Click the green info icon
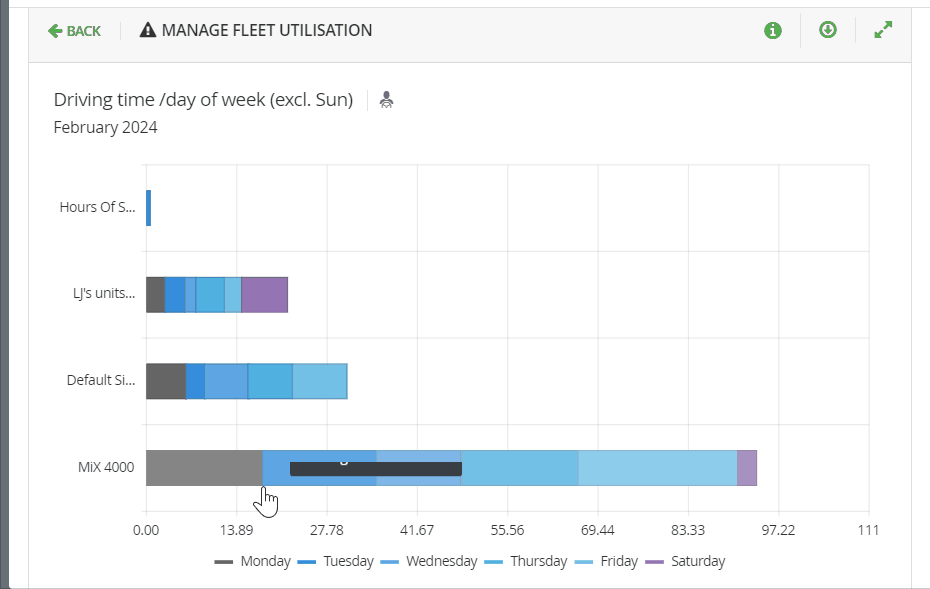Viewport: 930px width, 589px height. (772, 30)
